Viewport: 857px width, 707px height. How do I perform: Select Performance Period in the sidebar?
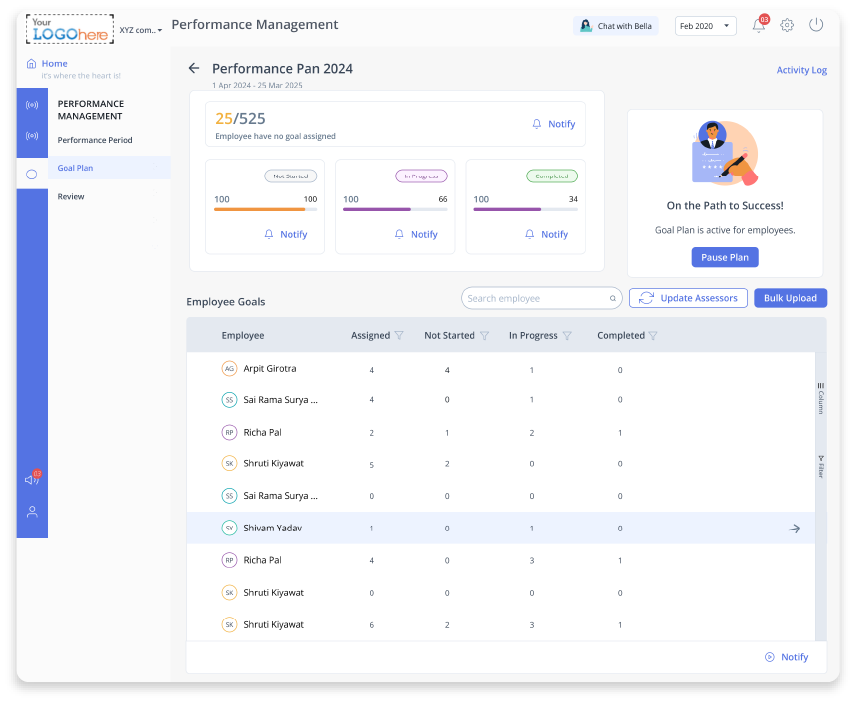tap(95, 140)
